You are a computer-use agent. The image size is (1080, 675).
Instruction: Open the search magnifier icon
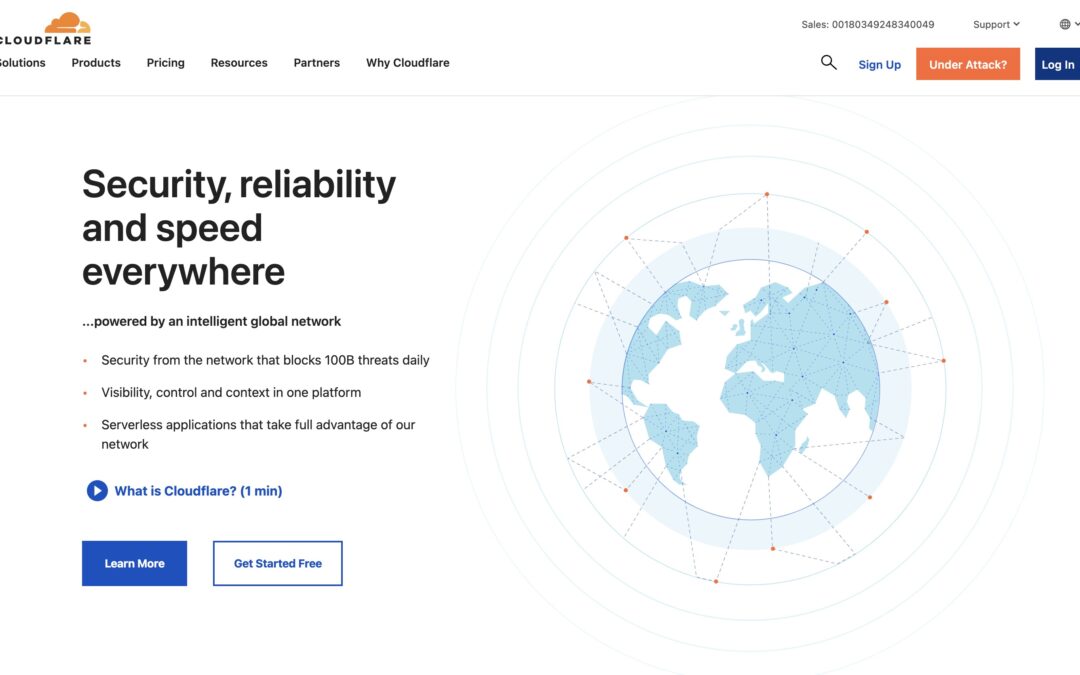[x=829, y=63]
